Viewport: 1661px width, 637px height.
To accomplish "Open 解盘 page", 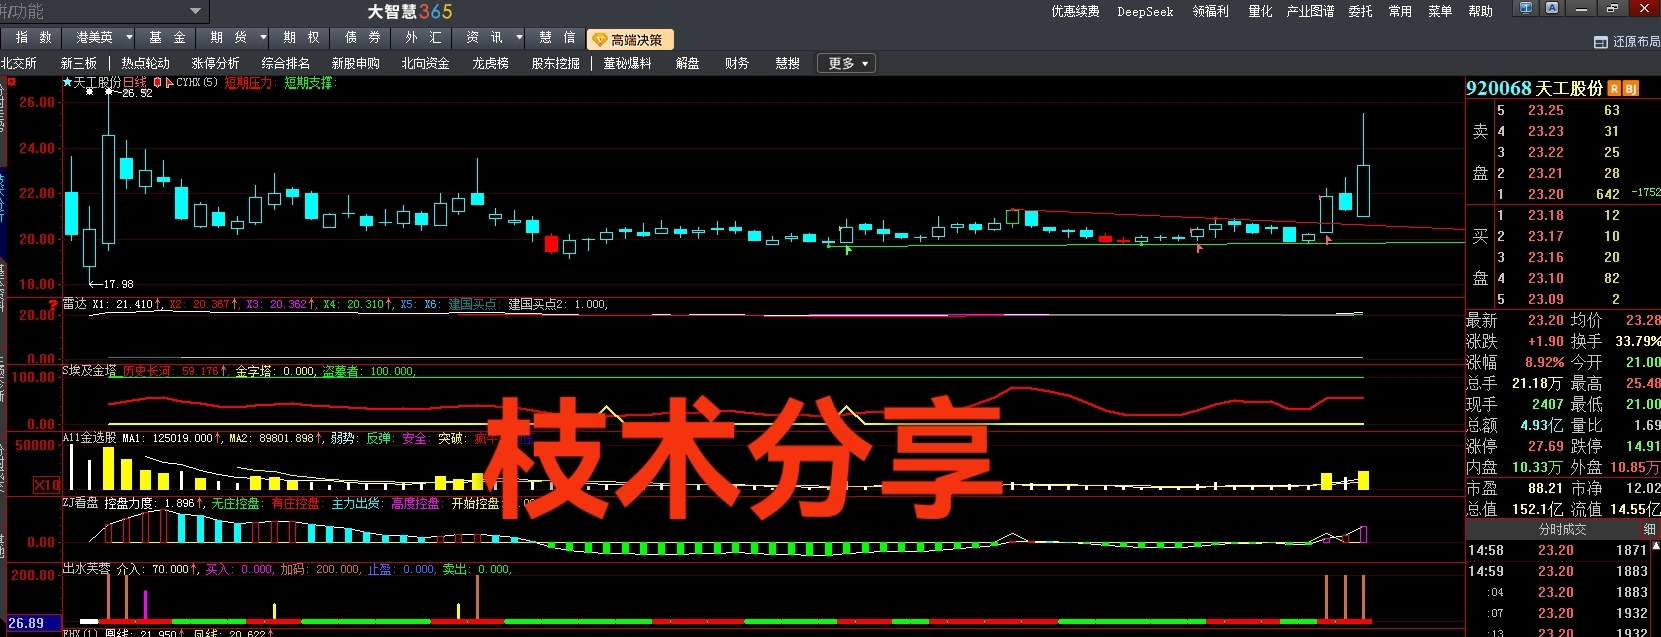I will (x=688, y=63).
